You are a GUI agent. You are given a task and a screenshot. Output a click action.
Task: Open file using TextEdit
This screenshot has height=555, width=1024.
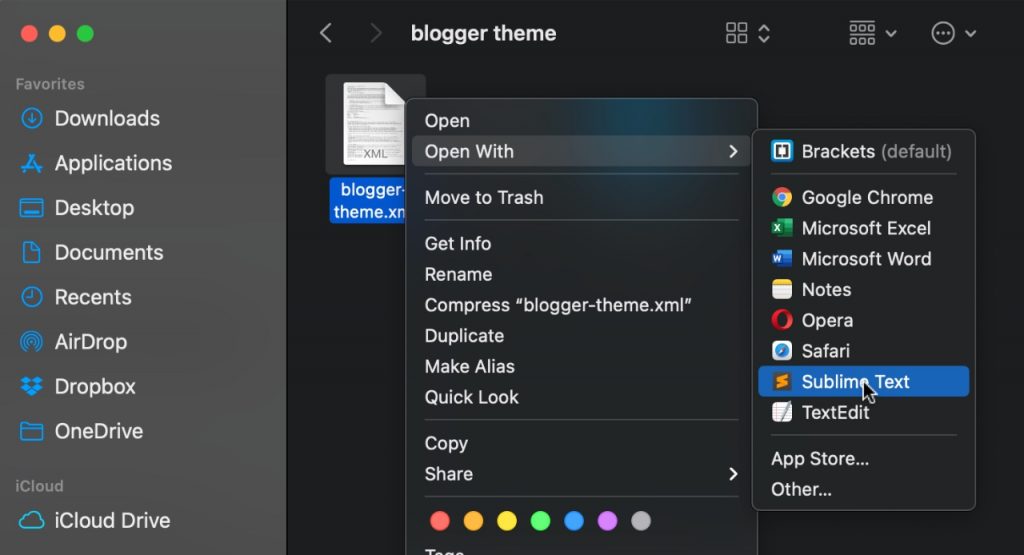(x=835, y=412)
